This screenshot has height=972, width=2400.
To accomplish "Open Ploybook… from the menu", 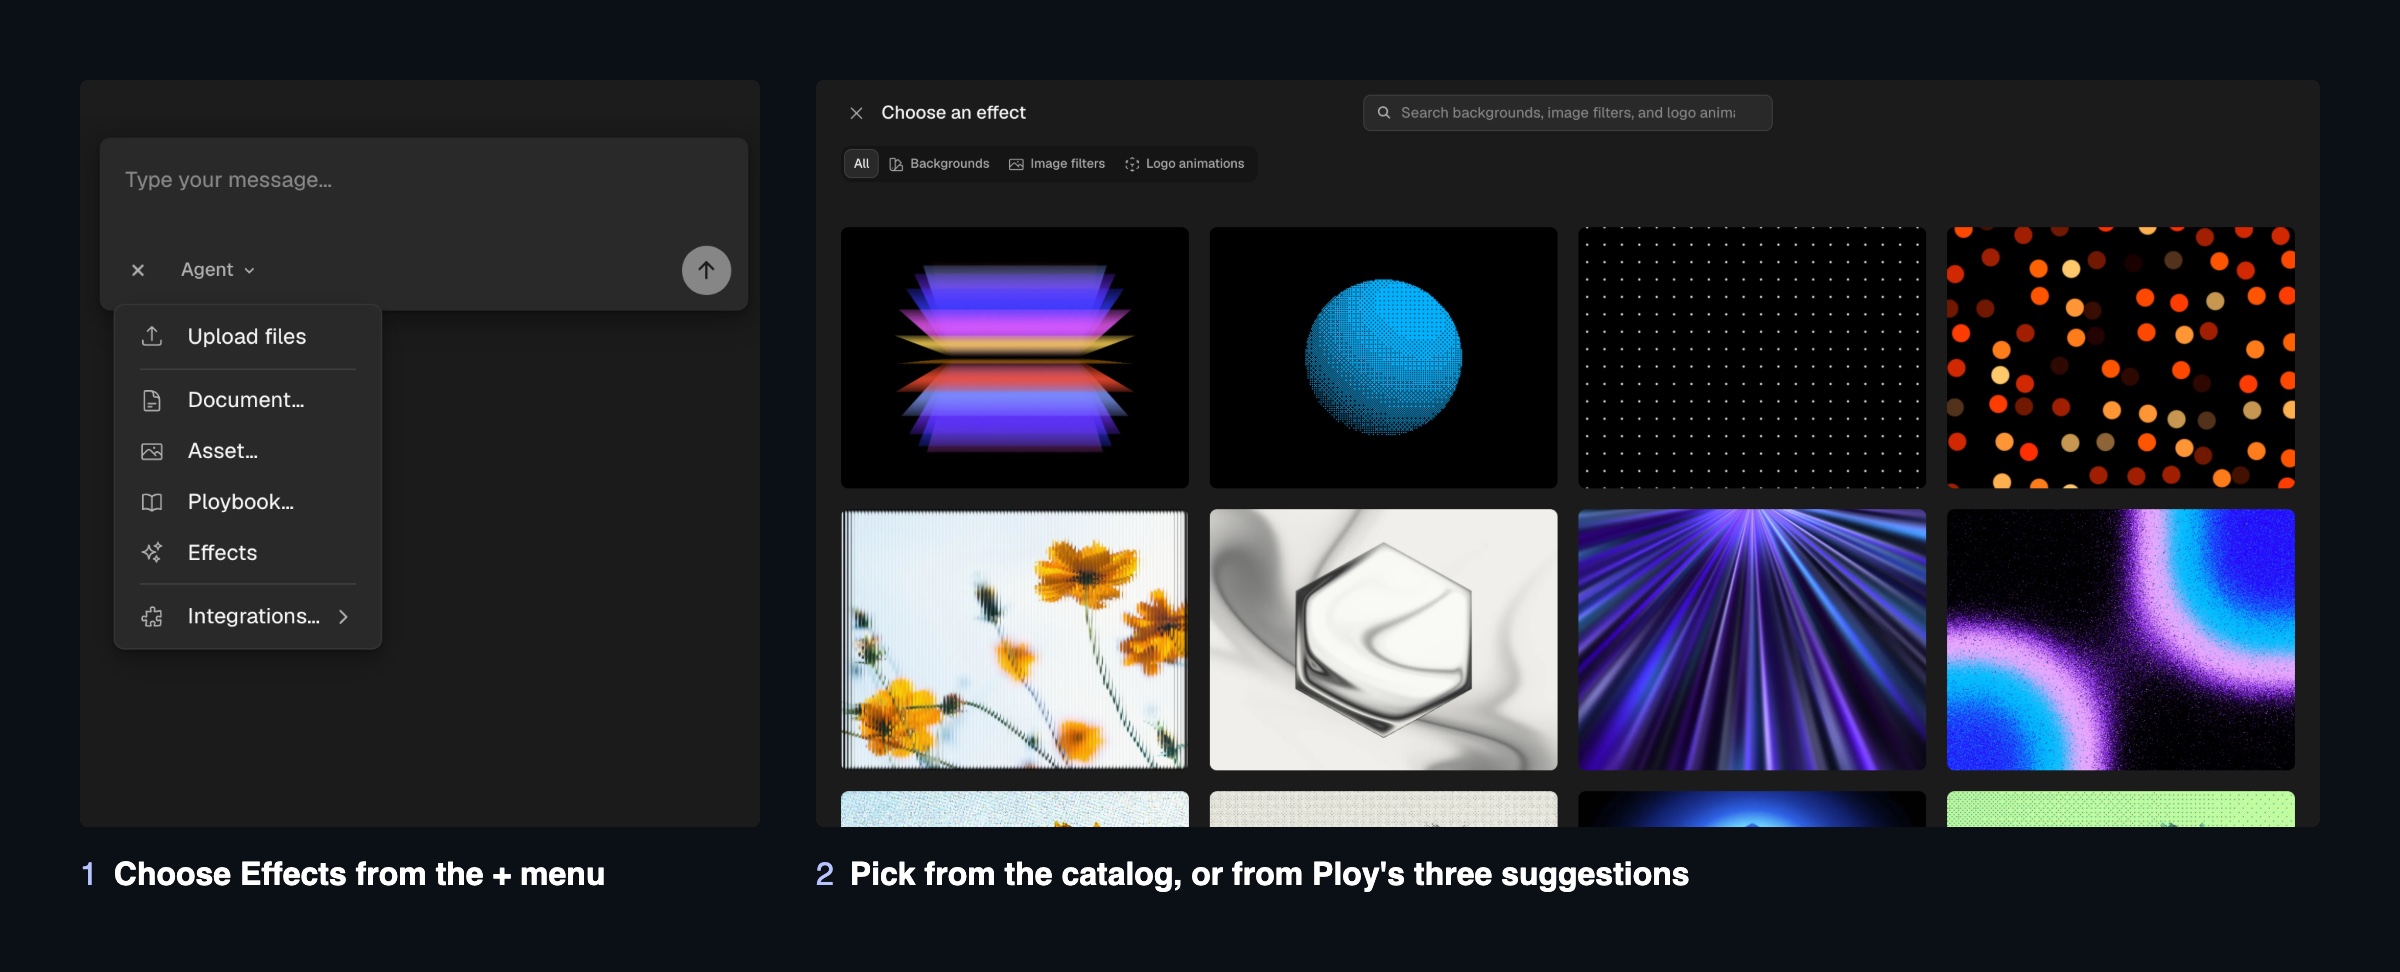I will [248, 502].
